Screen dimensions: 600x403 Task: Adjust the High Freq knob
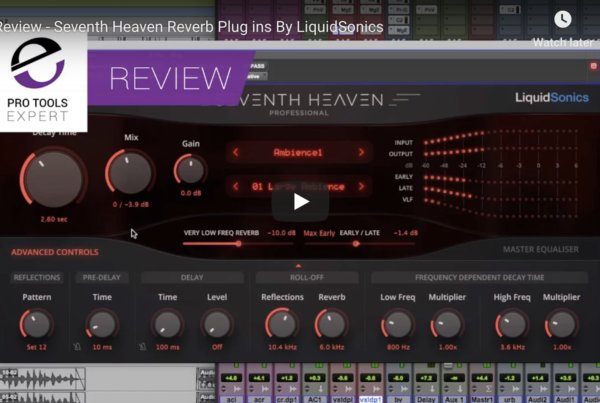(512, 324)
